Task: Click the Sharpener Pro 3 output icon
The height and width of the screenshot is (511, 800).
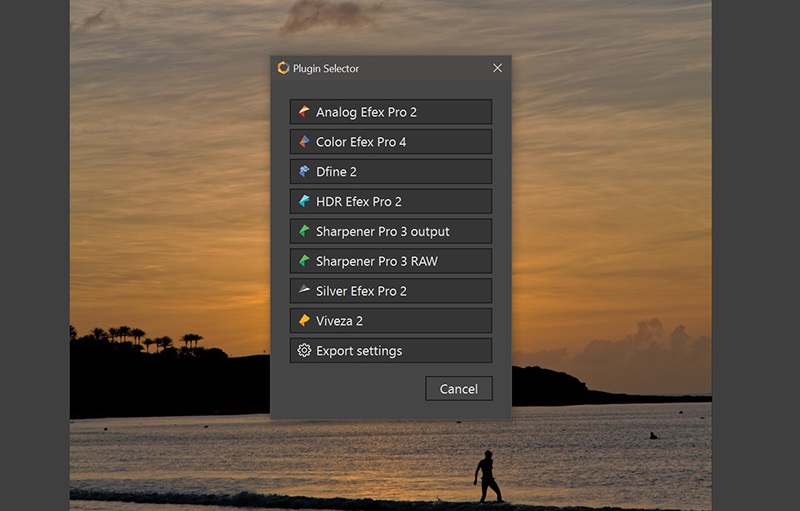Action: (304, 232)
